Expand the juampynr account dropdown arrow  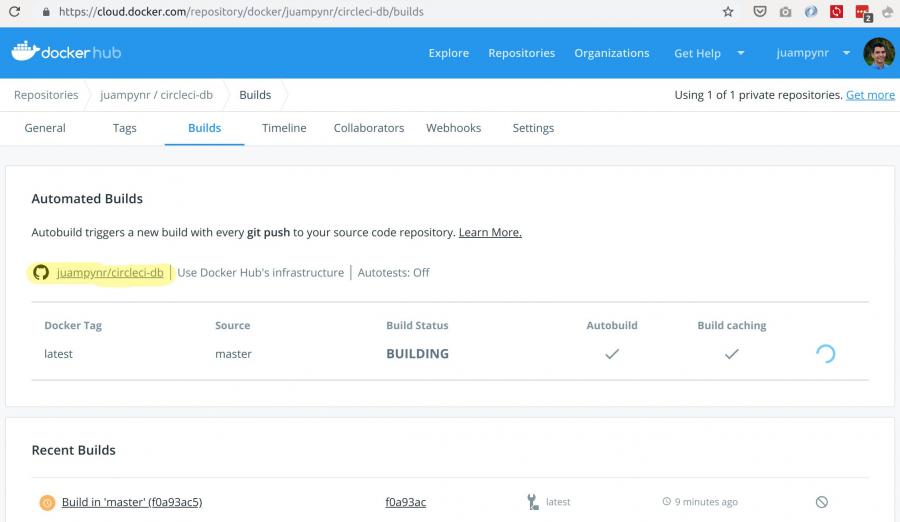coord(846,53)
